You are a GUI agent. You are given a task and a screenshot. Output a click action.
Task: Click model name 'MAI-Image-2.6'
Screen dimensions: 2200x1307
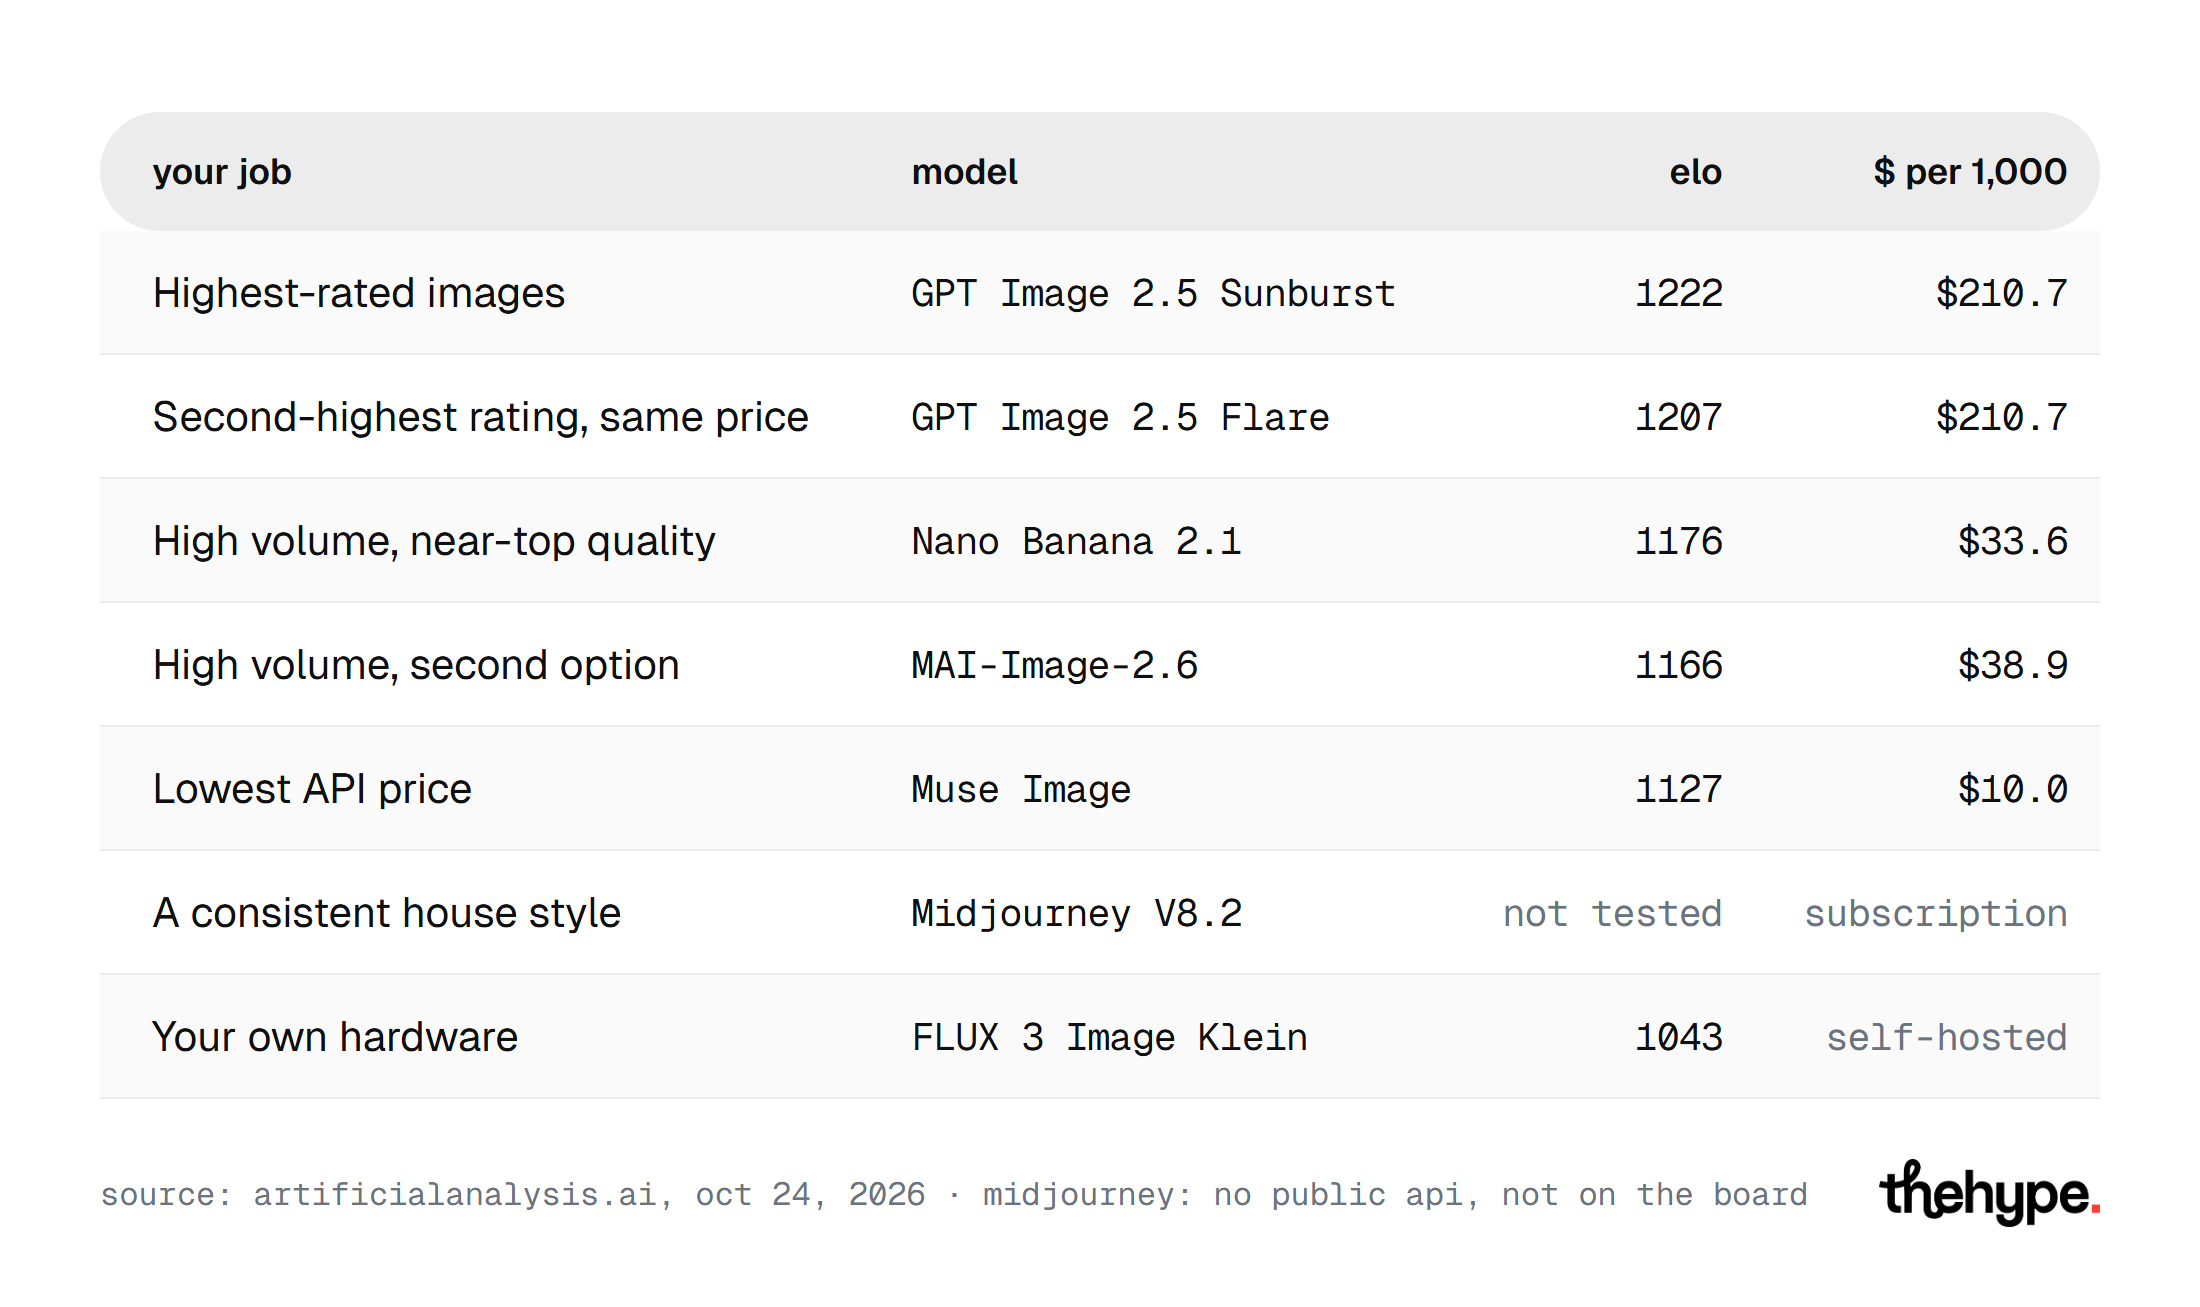click(1054, 665)
